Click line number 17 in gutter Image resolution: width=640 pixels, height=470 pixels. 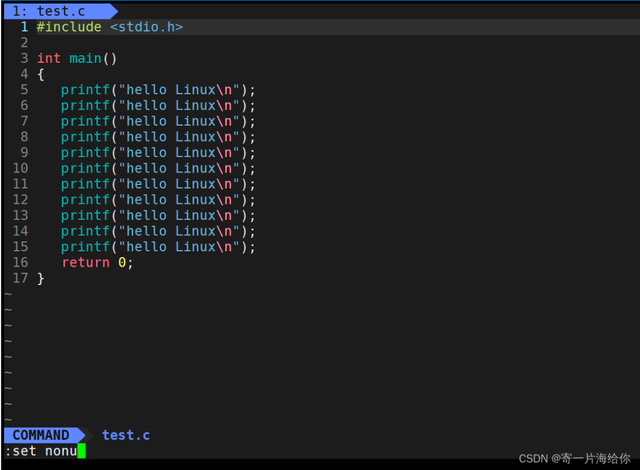[x=20, y=278]
